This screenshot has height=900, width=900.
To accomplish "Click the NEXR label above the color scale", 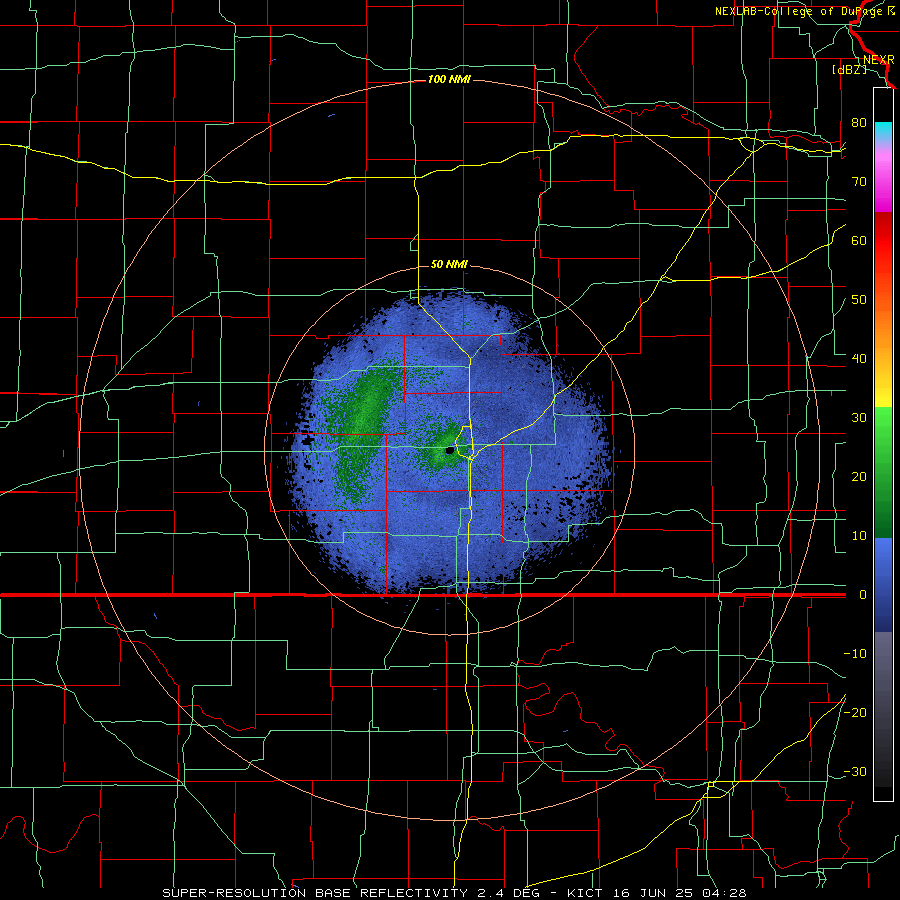I will pyautogui.click(x=878, y=59).
